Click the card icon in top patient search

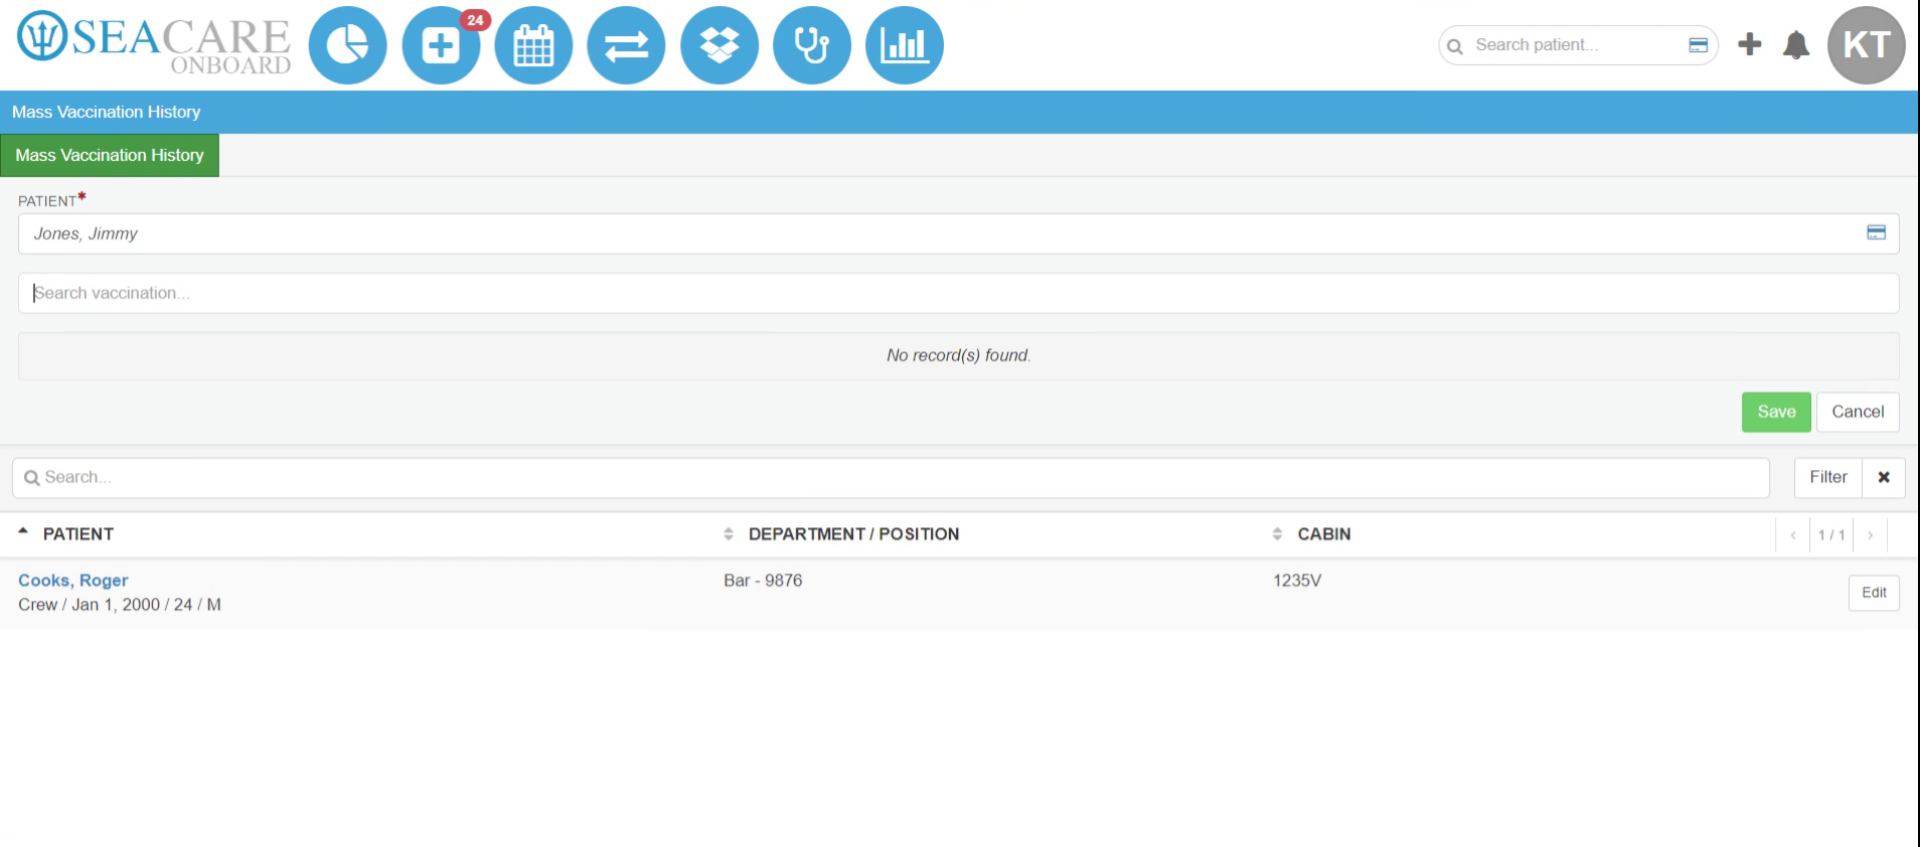coord(1698,45)
